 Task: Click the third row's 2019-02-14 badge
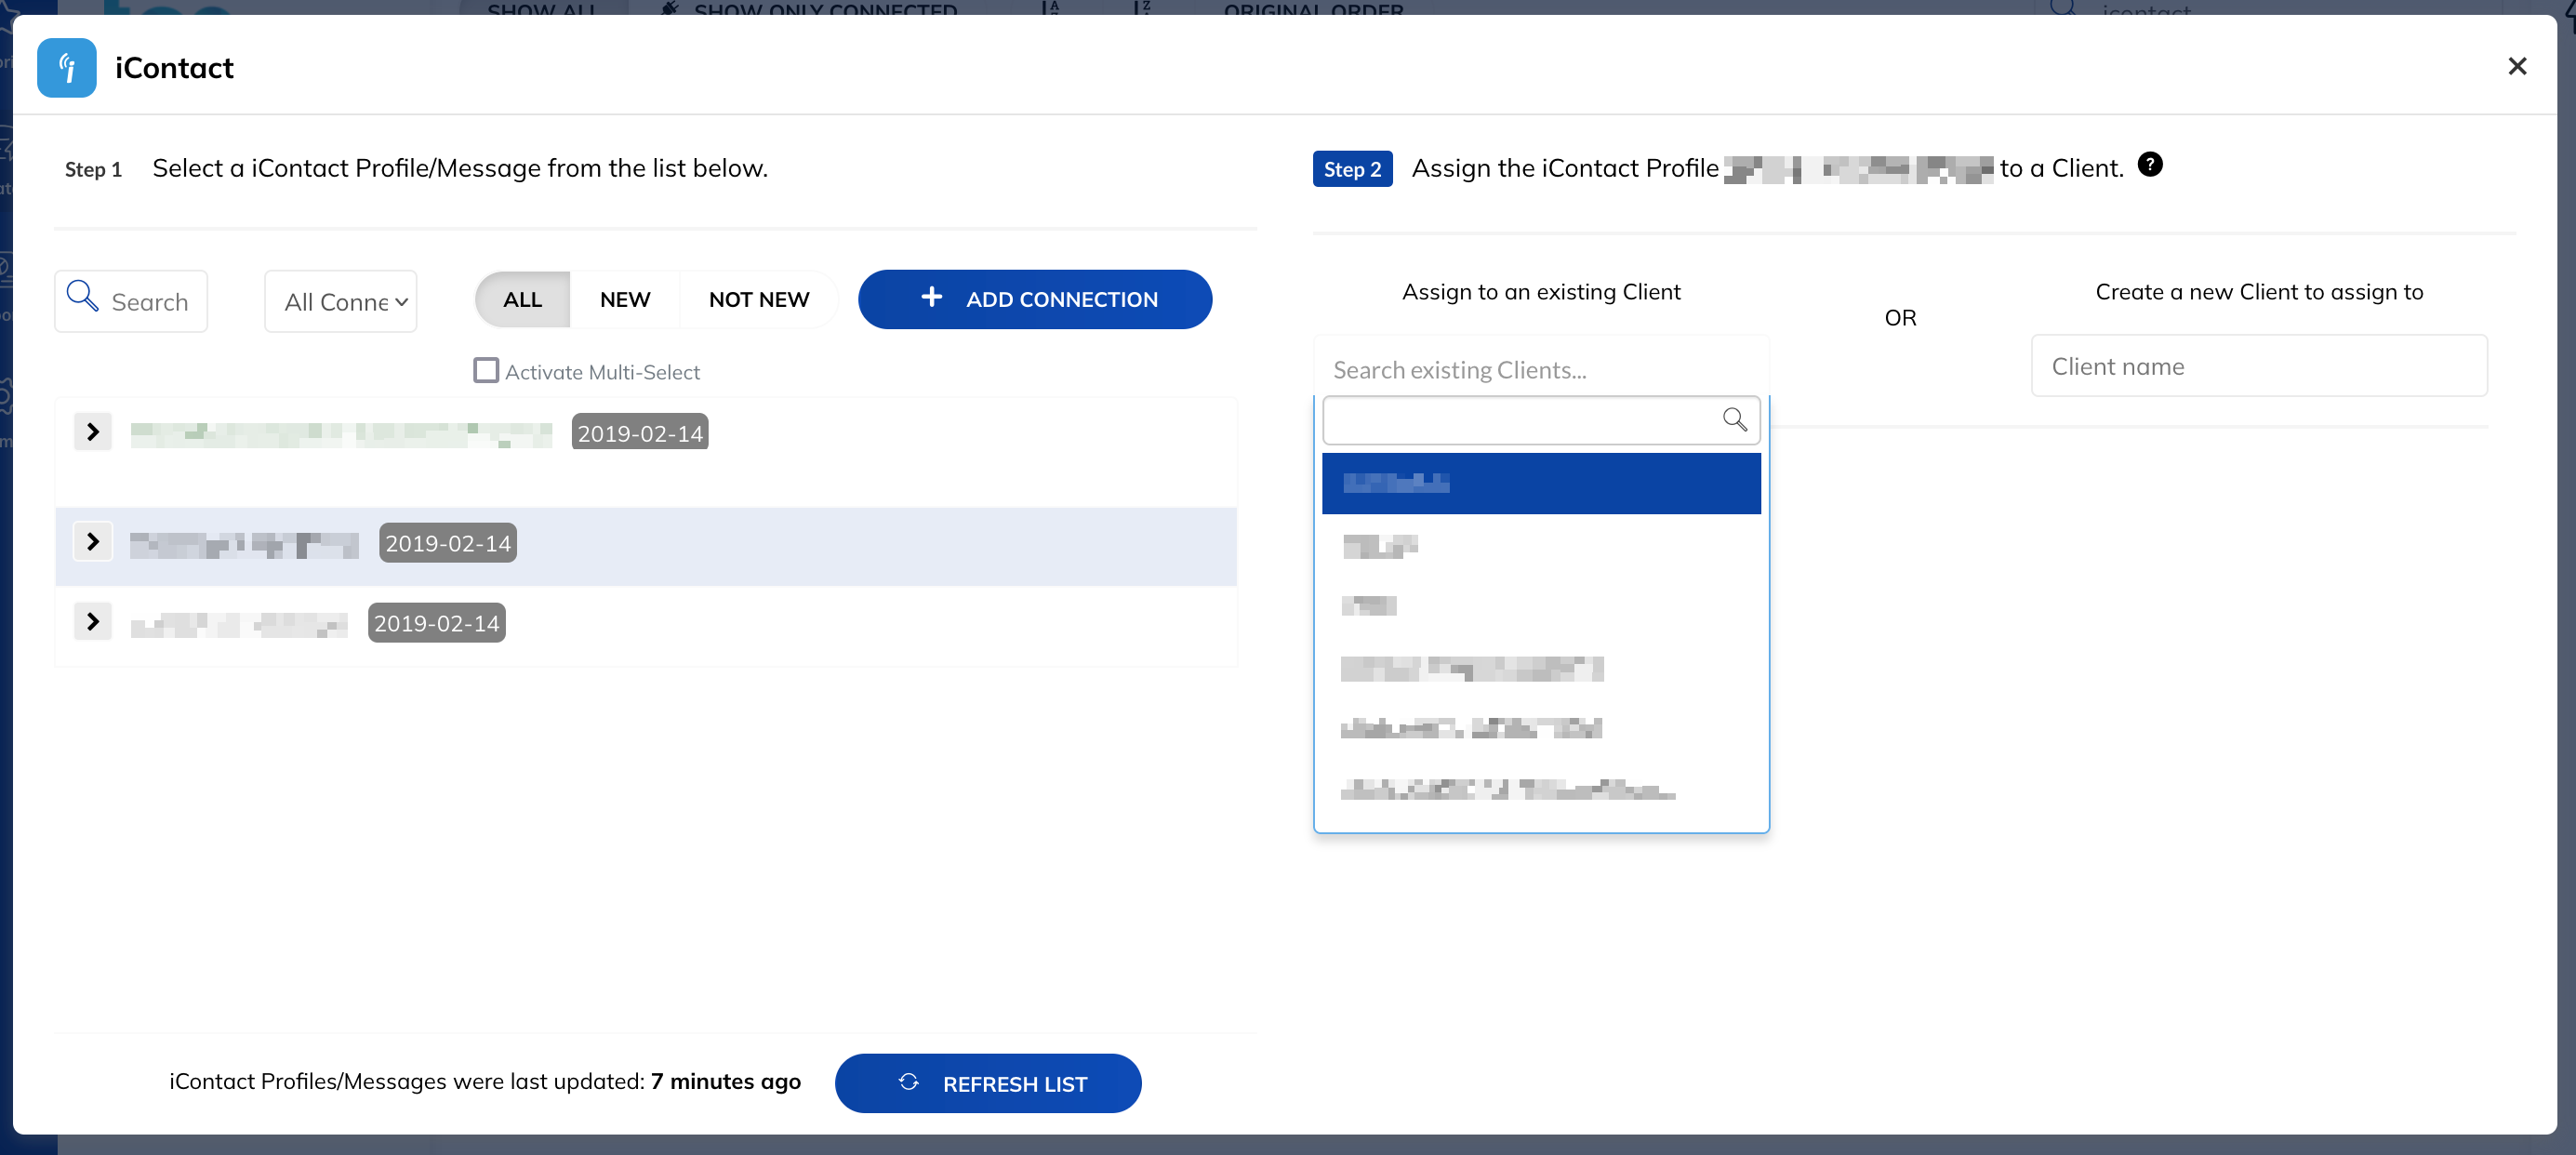437,623
